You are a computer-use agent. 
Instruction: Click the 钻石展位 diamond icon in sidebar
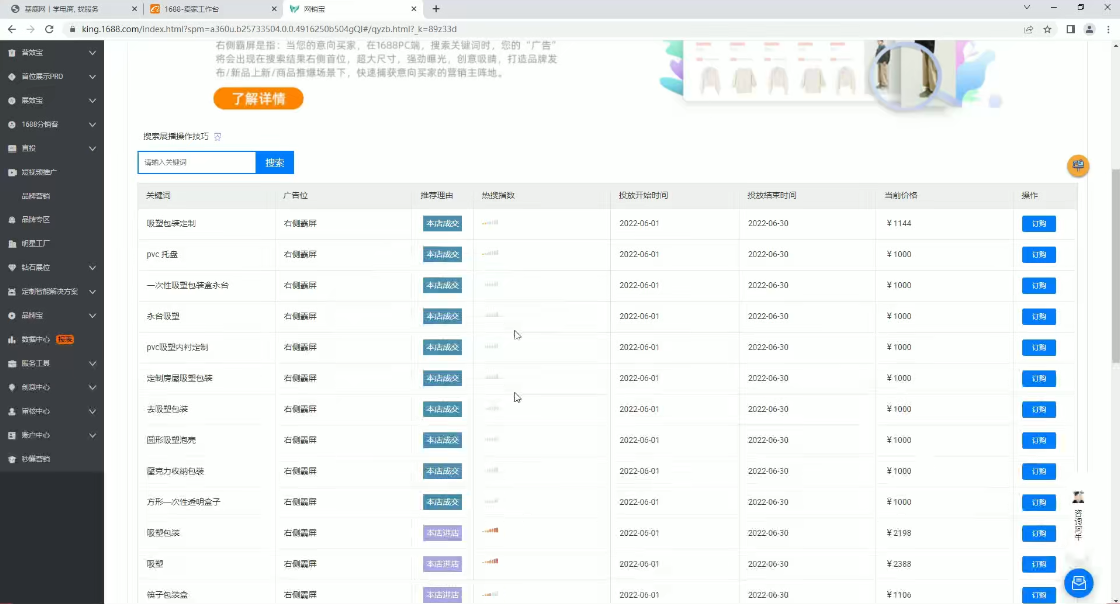coord(12,267)
